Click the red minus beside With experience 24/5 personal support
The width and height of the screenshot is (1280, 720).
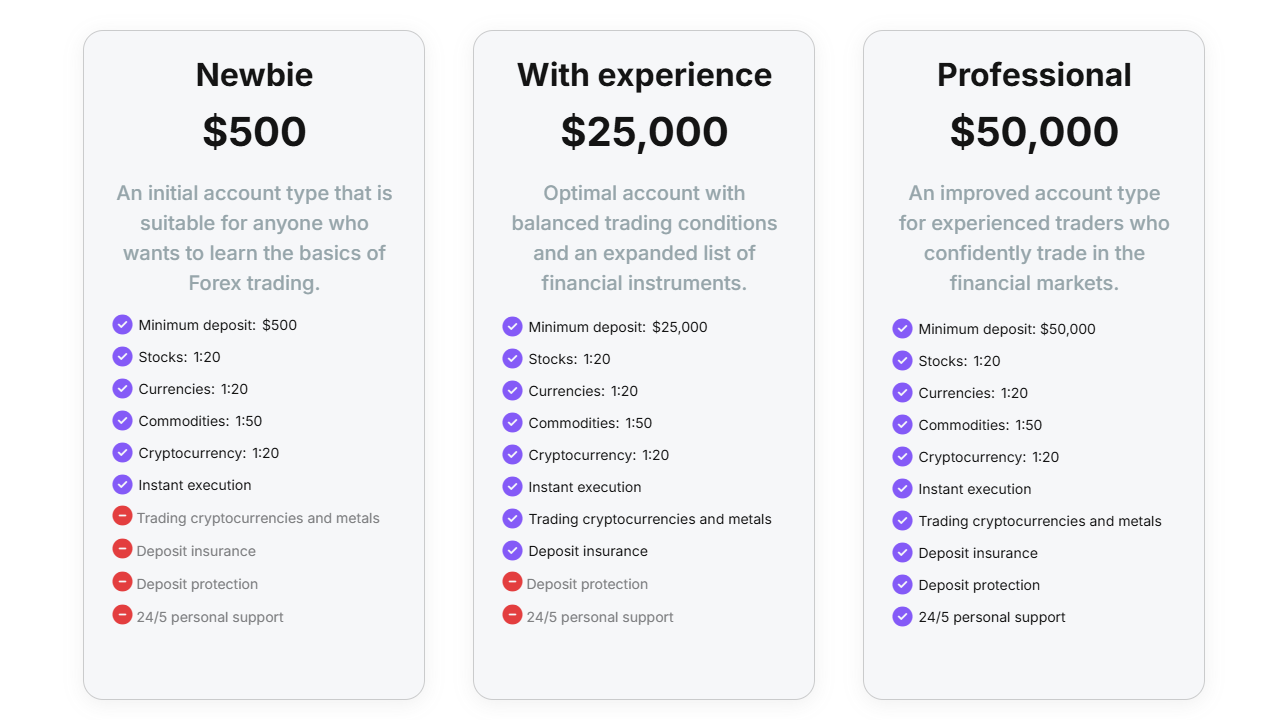[x=512, y=614]
